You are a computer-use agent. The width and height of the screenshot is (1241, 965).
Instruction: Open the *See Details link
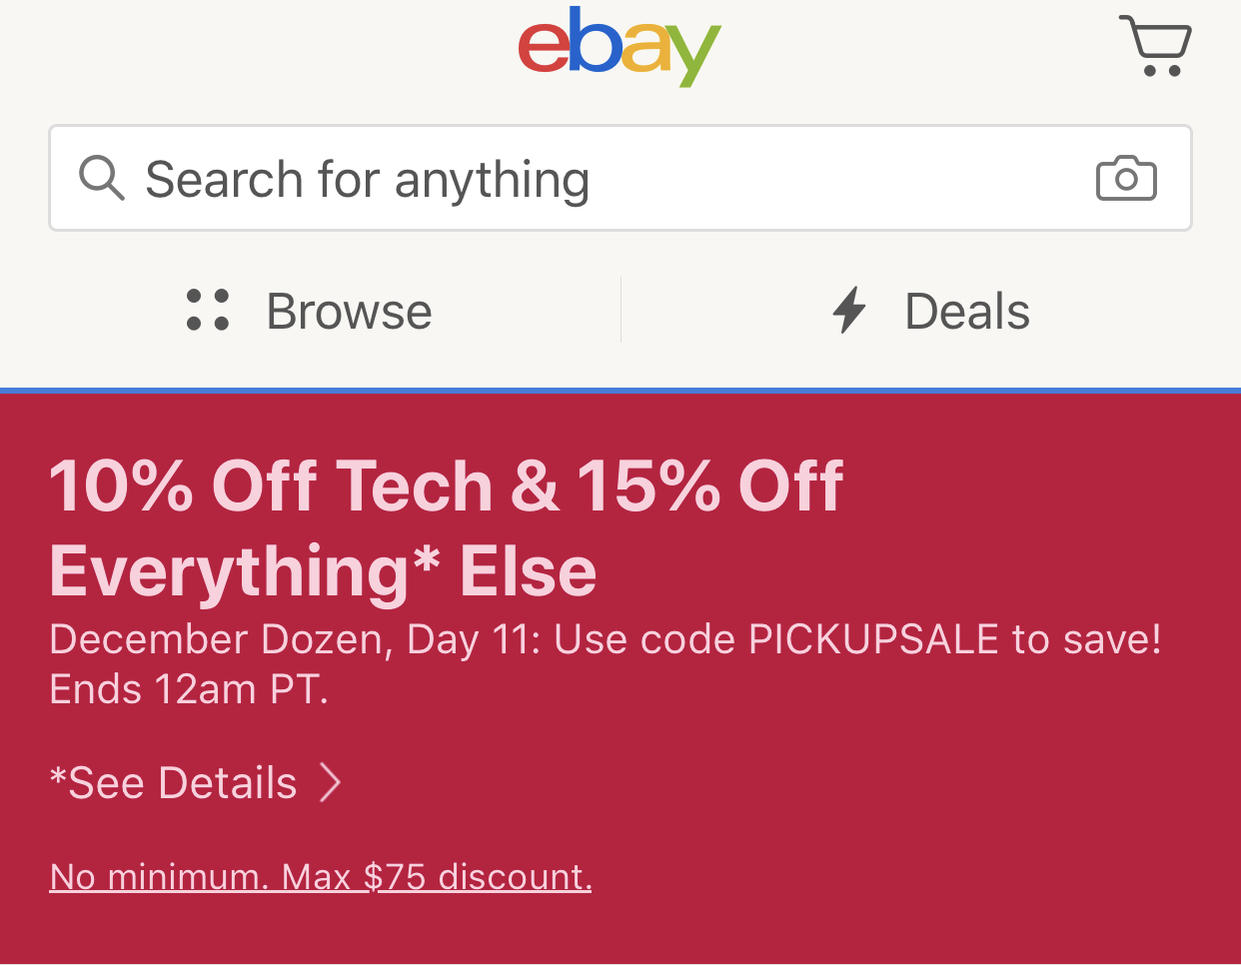[x=174, y=783]
